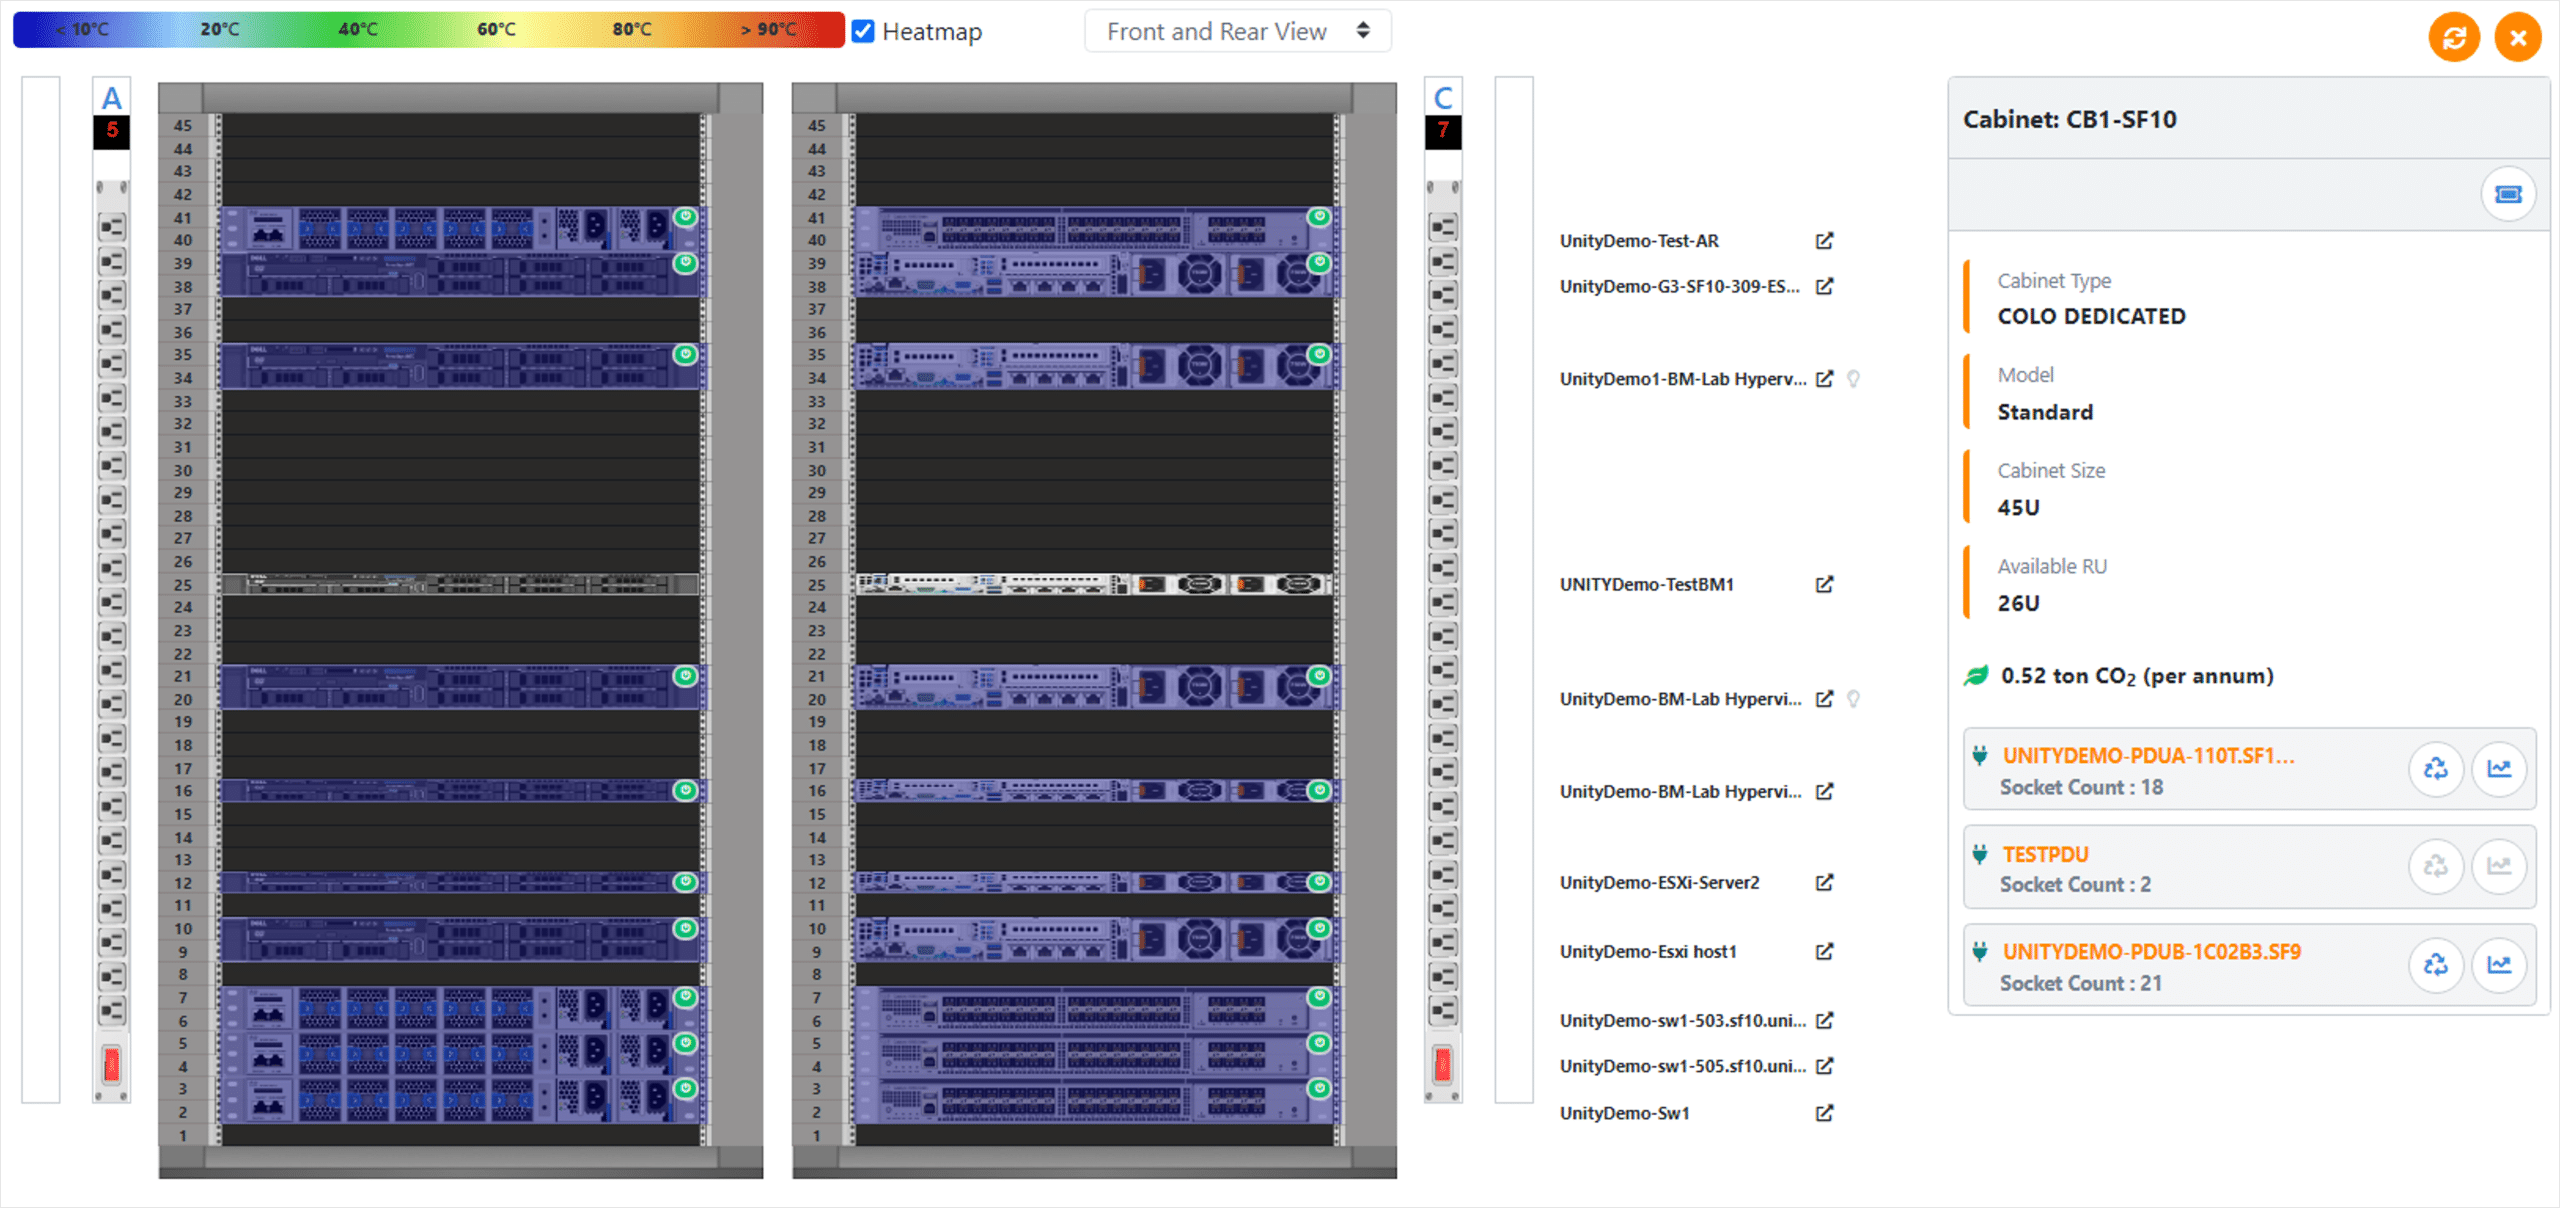The height and width of the screenshot is (1208, 2560).
Task: Select UnityDemo-Test-AR device name
Action: tap(1639, 241)
